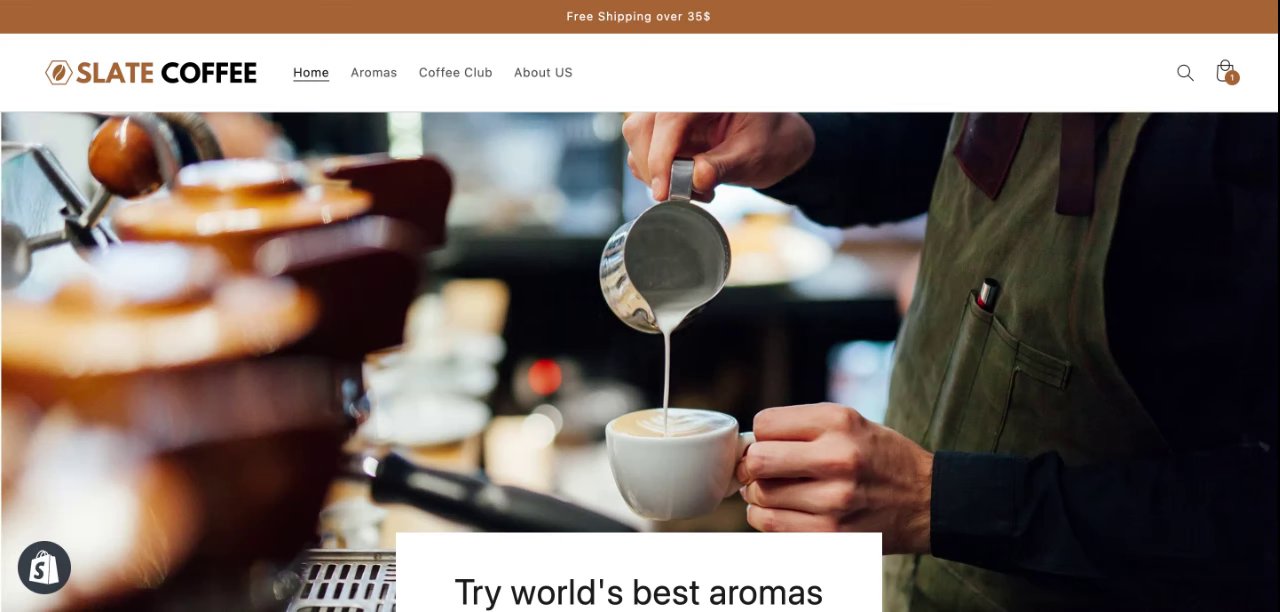Click the SLATE COFFEE logo text
The width and height of the screenshot is (1280, 612).
(167, 72)
